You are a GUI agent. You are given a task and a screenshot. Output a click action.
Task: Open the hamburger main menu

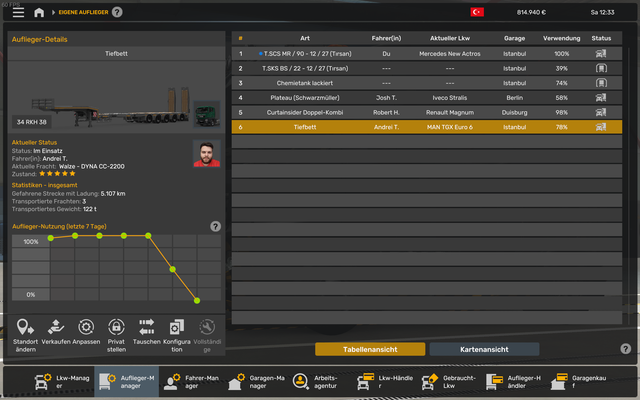click(18, 12)
